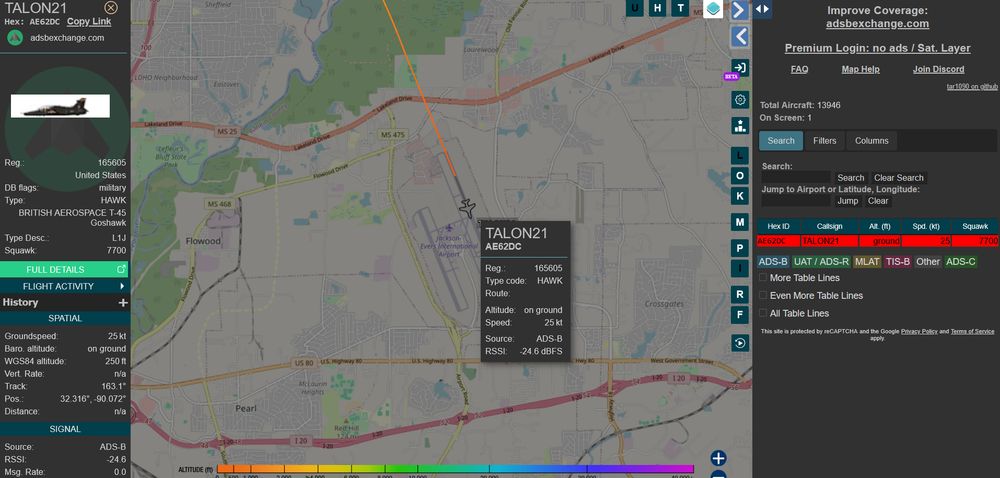Open map settings gear icon
Screen dimensions: 1000x478
740,99
